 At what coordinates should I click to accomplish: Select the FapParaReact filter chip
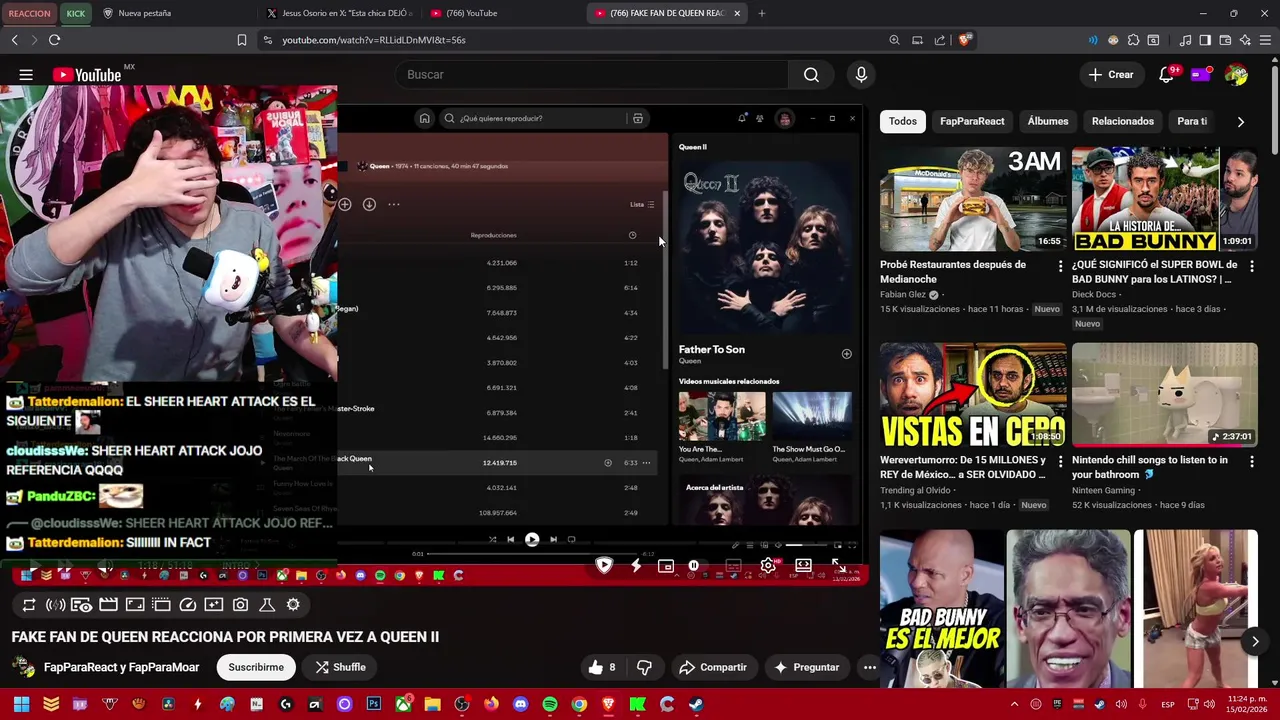[x=972, y=121]
